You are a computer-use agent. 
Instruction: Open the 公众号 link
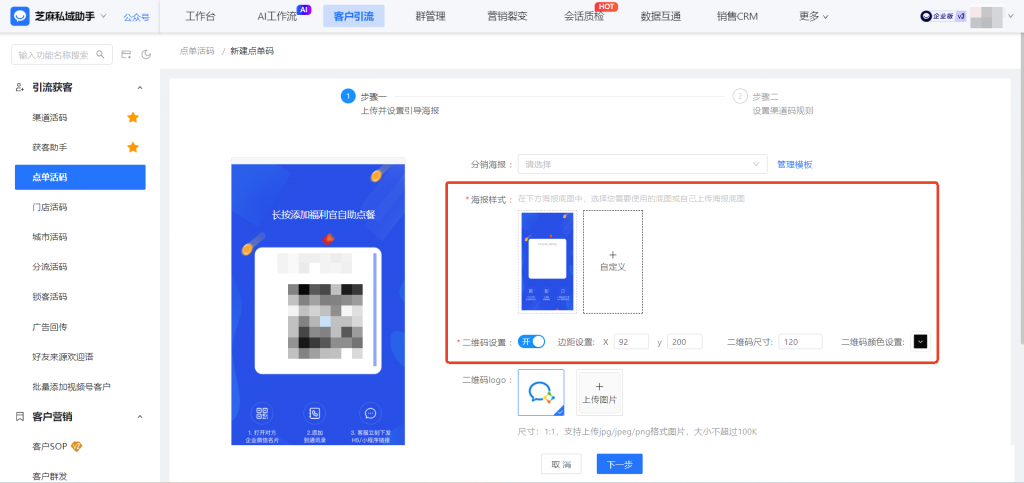point(136,17)
